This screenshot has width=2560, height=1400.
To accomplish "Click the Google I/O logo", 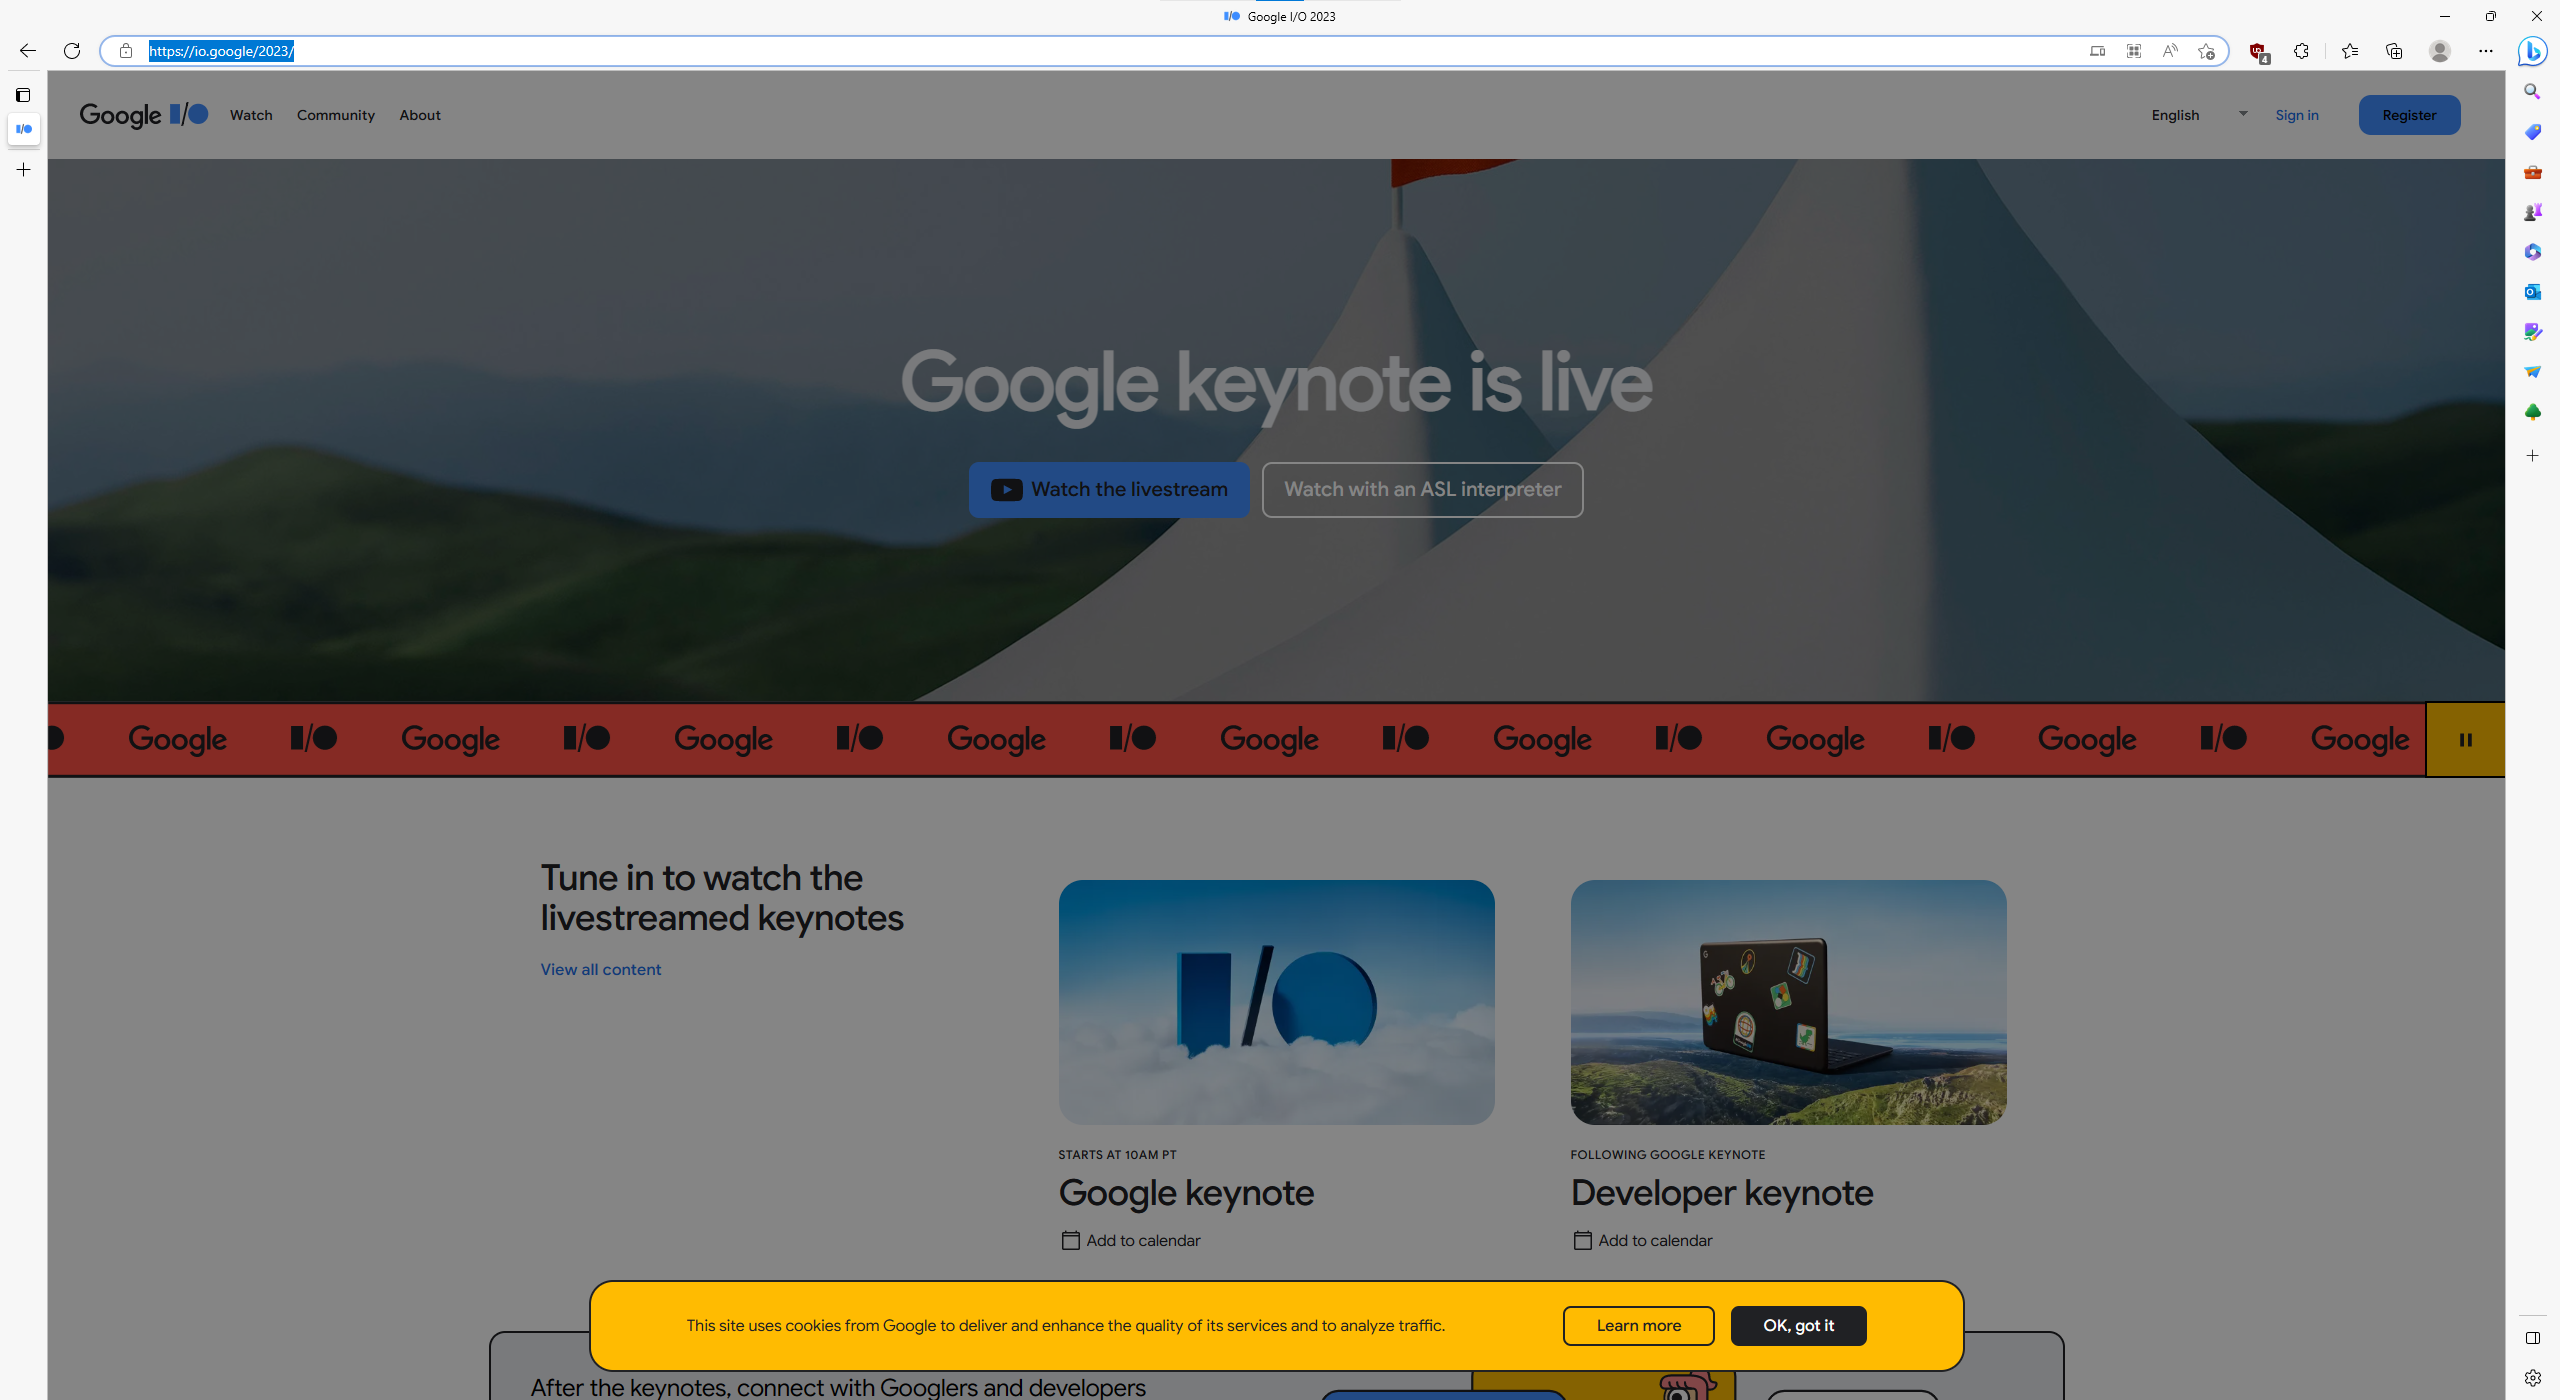I will point(144,115).
